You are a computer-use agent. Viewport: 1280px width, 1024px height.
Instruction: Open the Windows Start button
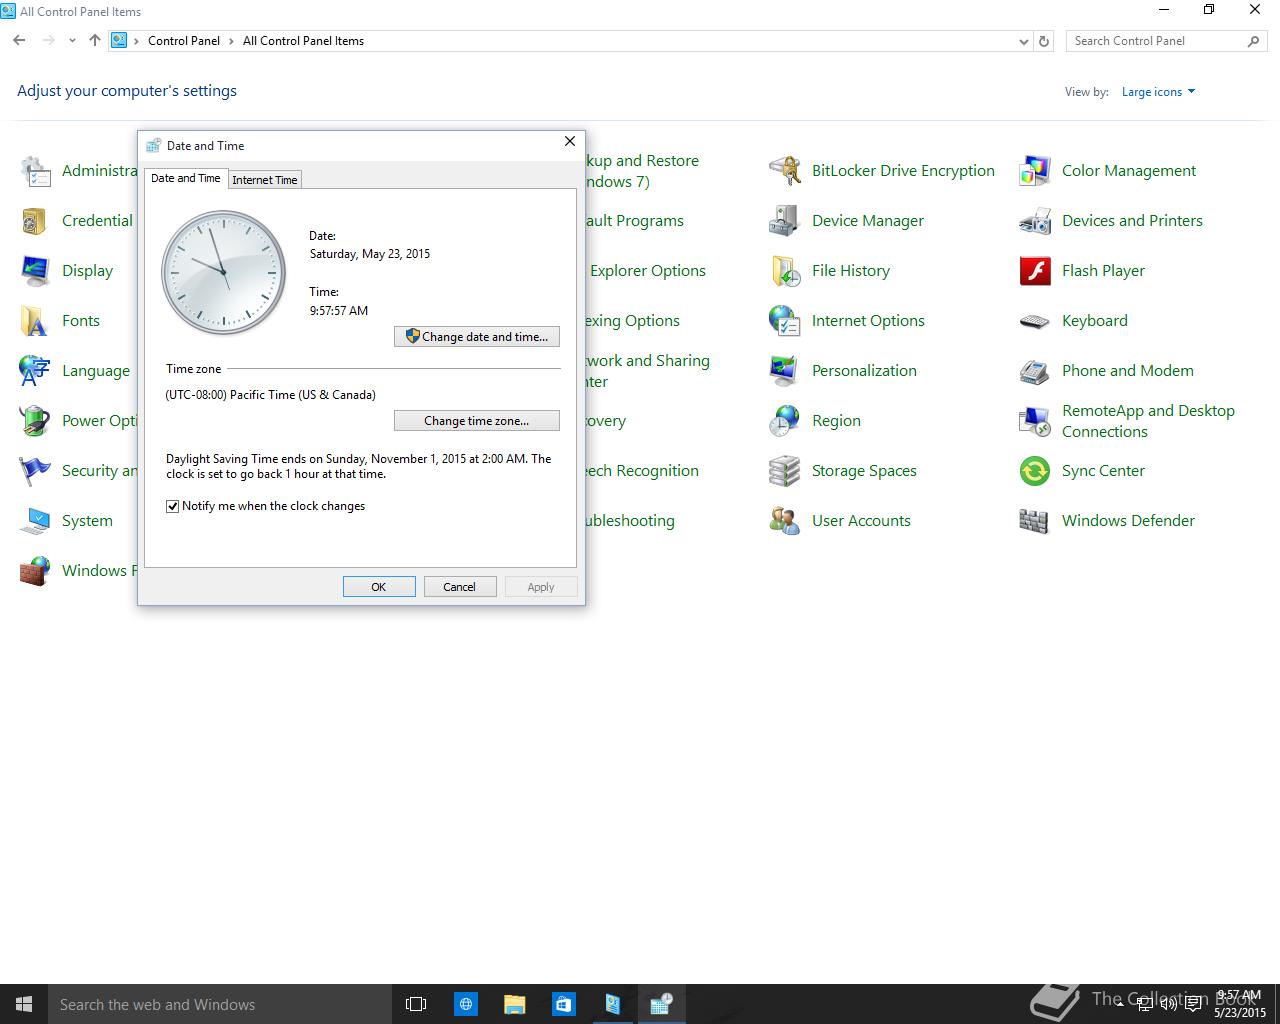24,1004
